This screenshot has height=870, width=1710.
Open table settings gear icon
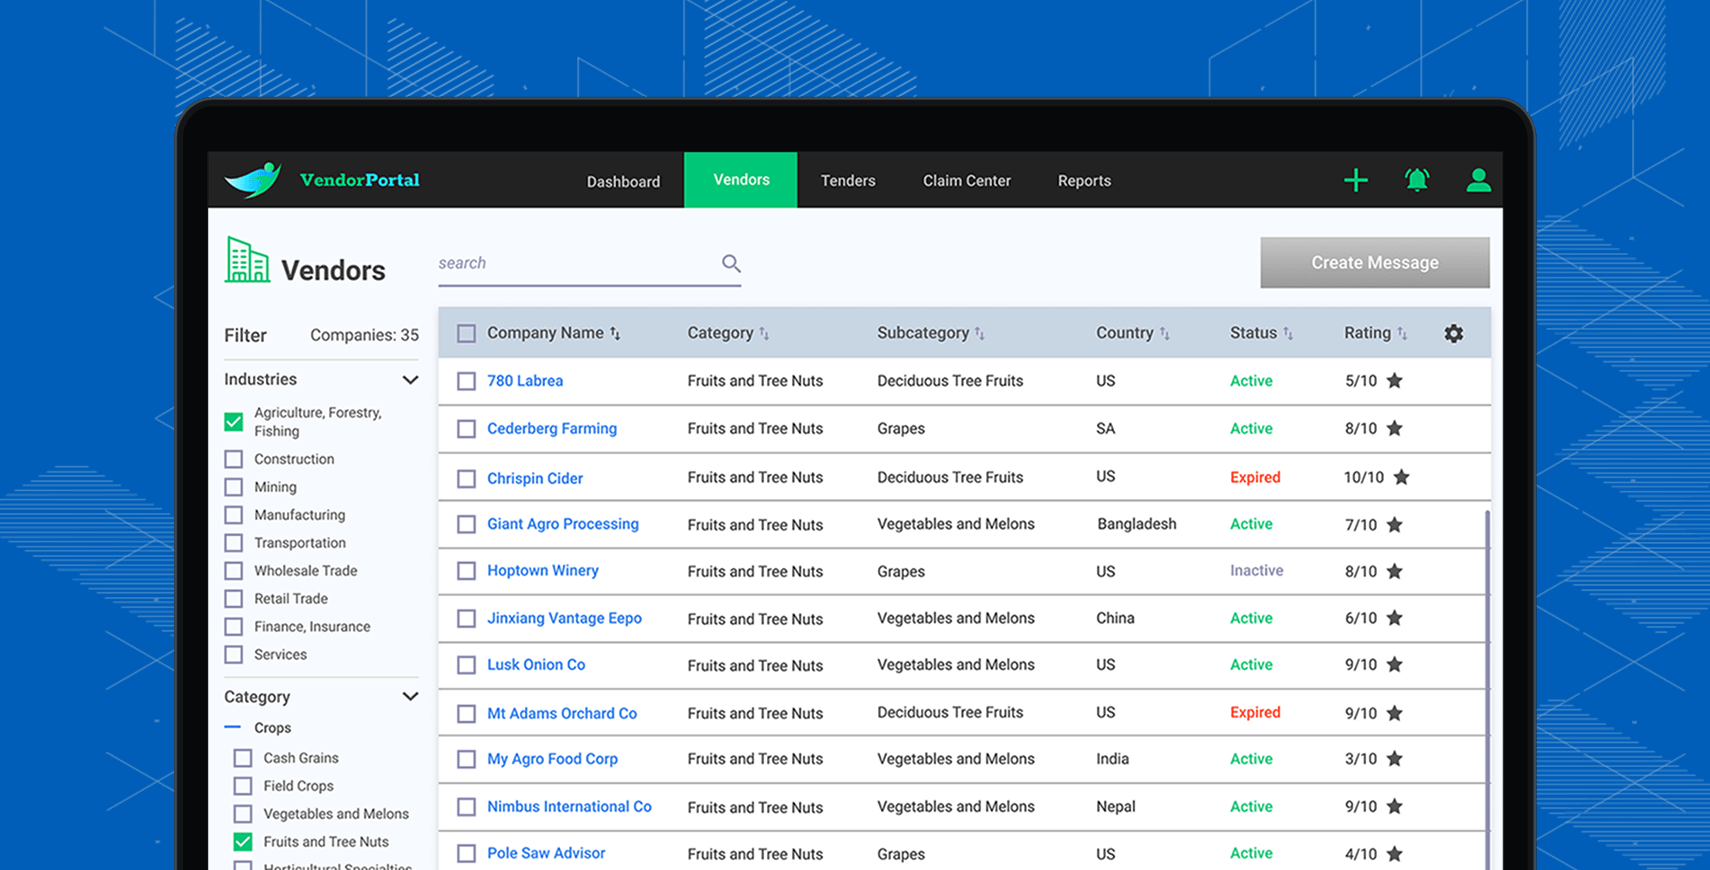coord(1453,334)
